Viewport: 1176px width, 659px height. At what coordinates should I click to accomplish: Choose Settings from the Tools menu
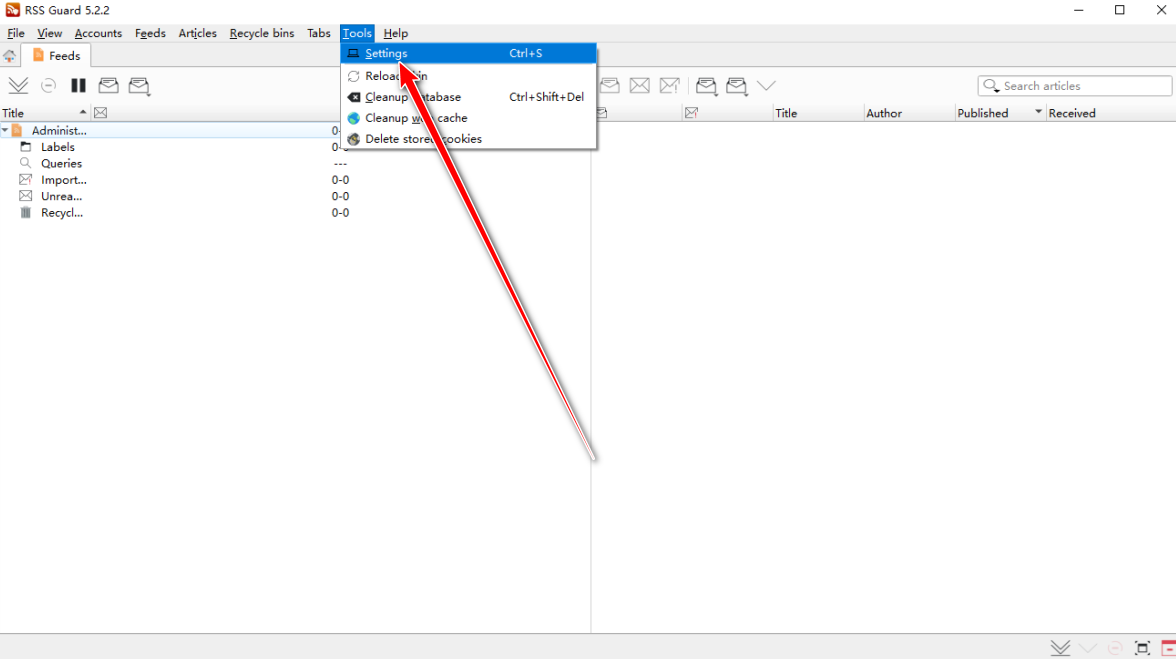click(469, 53)
